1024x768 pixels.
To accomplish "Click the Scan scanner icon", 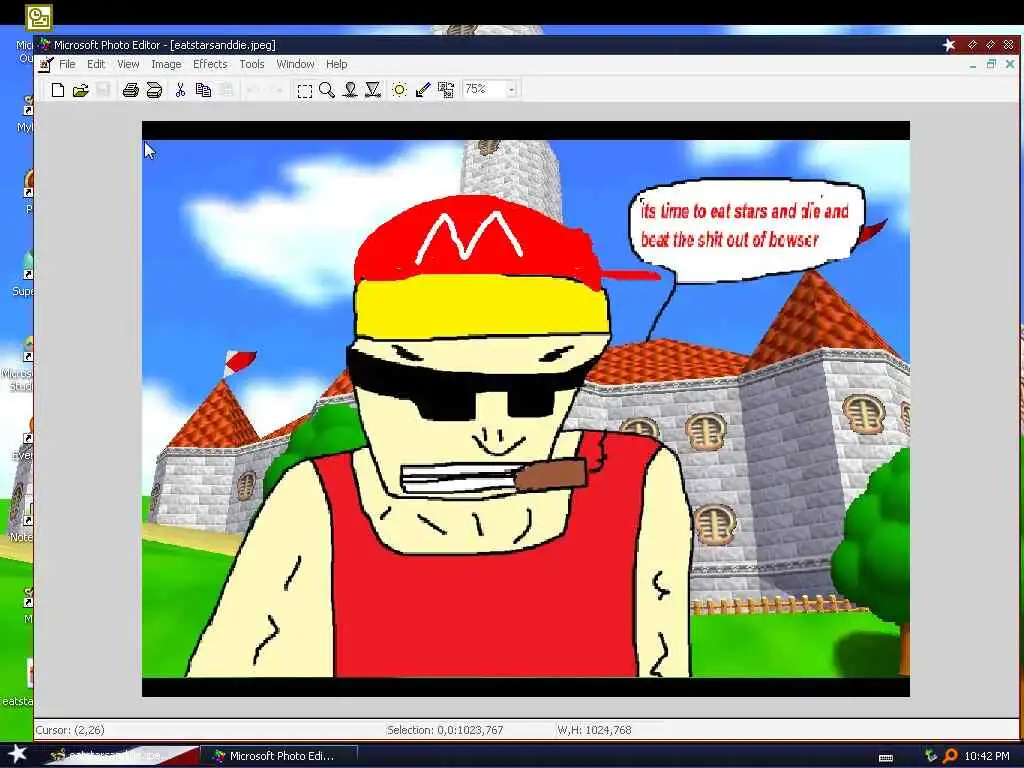I will (154, 90).
